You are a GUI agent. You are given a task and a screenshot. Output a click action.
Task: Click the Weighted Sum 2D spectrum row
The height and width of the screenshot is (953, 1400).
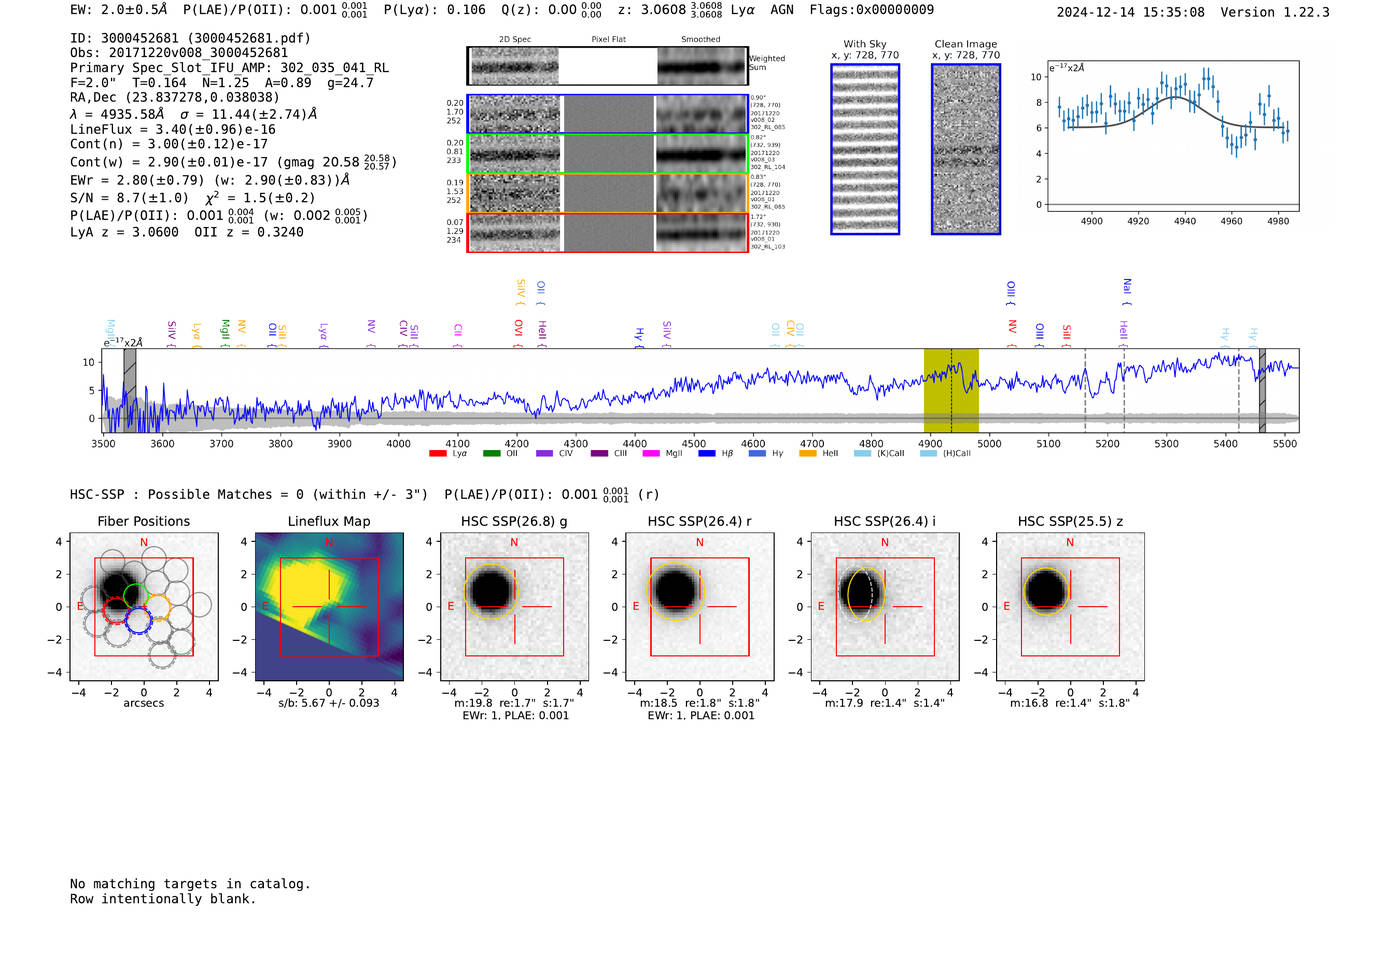coord(608,66)
